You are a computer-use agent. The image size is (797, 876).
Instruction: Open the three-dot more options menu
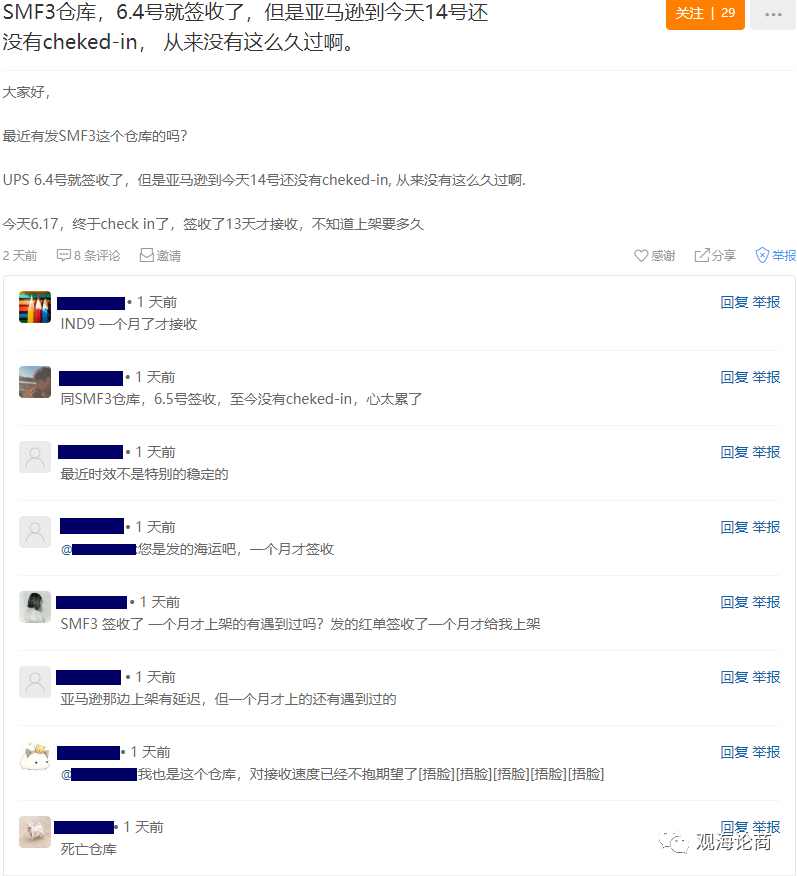[x=773, y=13]
